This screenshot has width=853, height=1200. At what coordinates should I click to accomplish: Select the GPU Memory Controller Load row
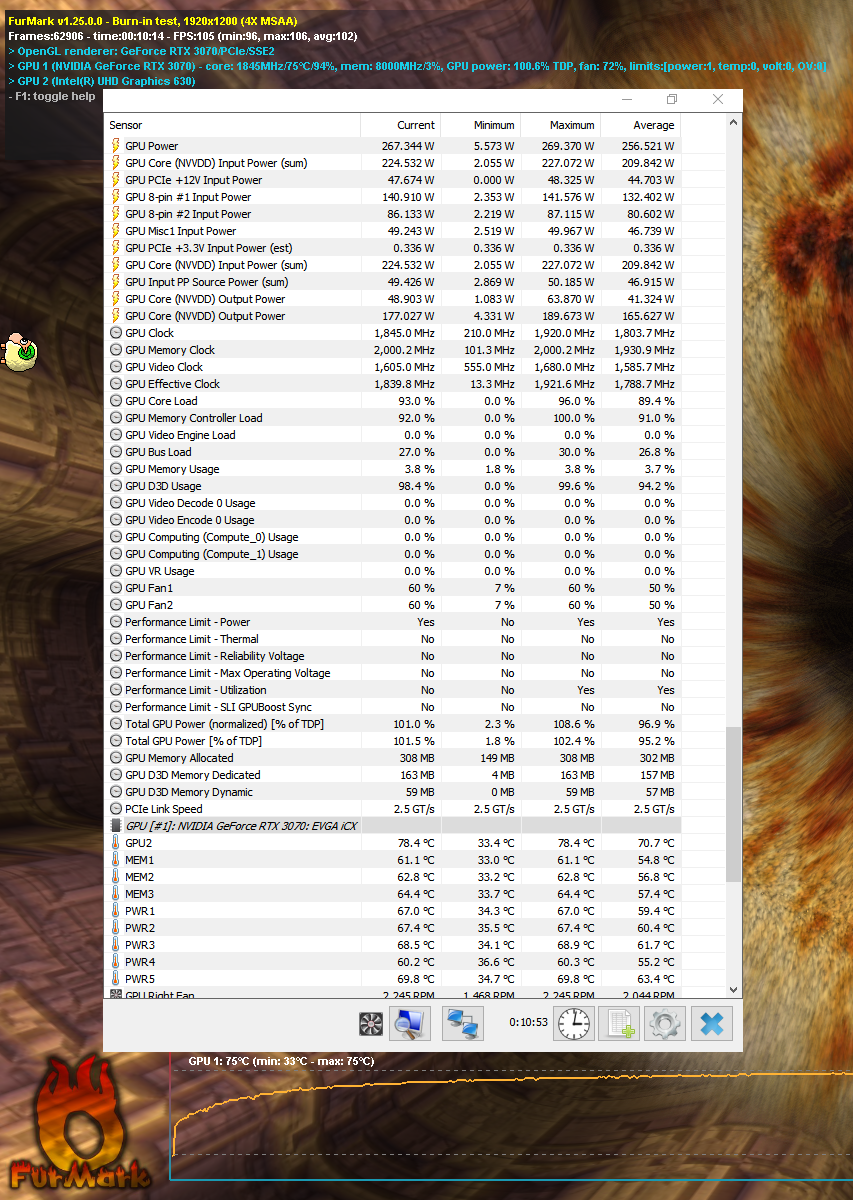393,418
